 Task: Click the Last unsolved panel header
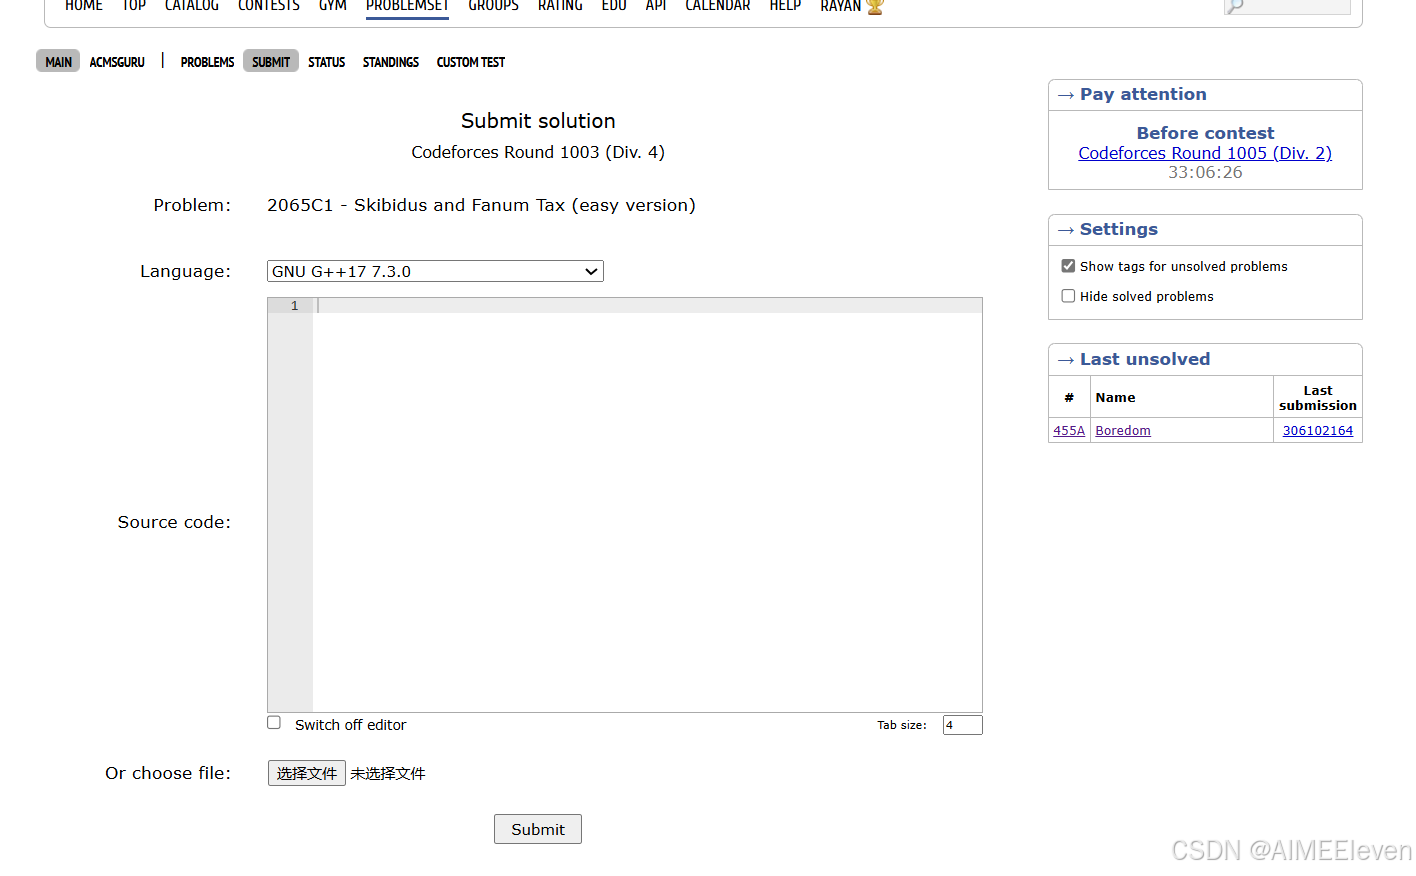(x=1205, y=360)
